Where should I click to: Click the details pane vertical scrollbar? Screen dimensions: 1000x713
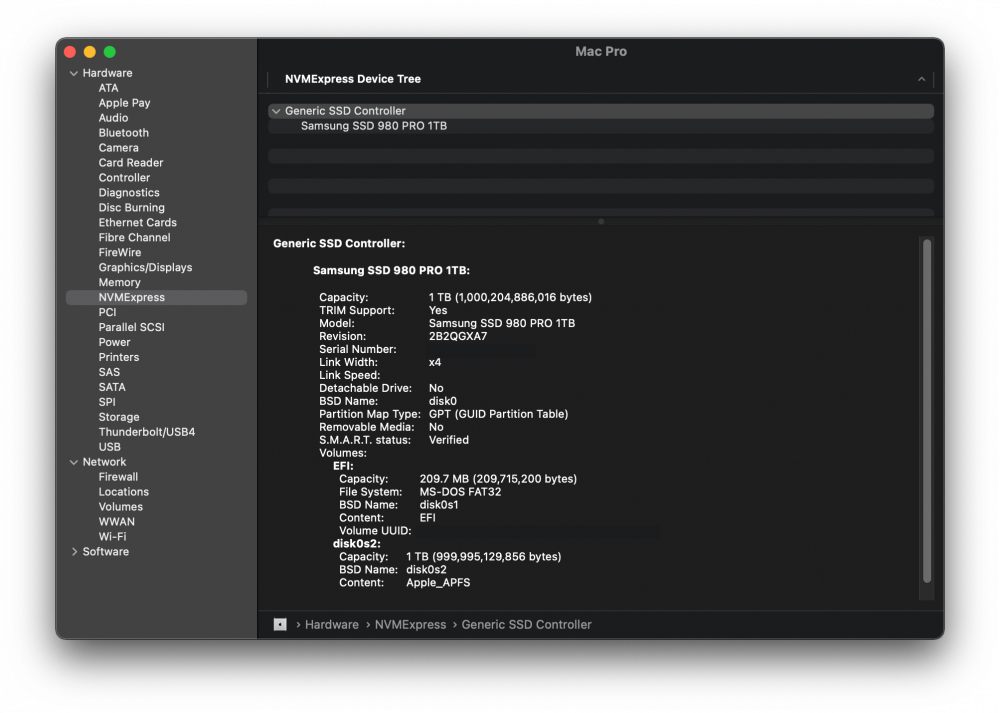click(x=927, y=411)
